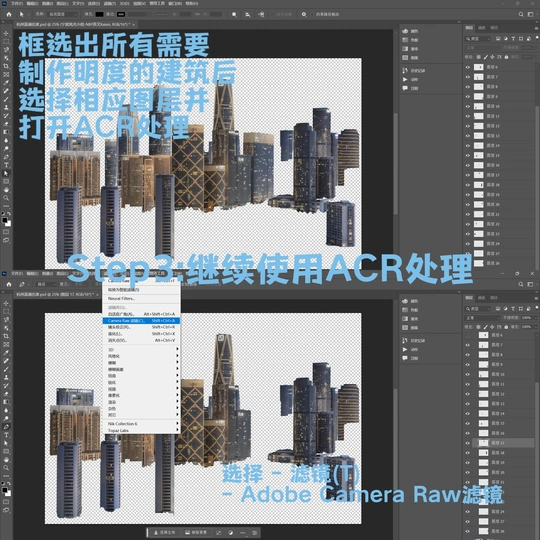
Task: Open fill dropdown arrow in lower Layers panel
Action: (535, 327)
